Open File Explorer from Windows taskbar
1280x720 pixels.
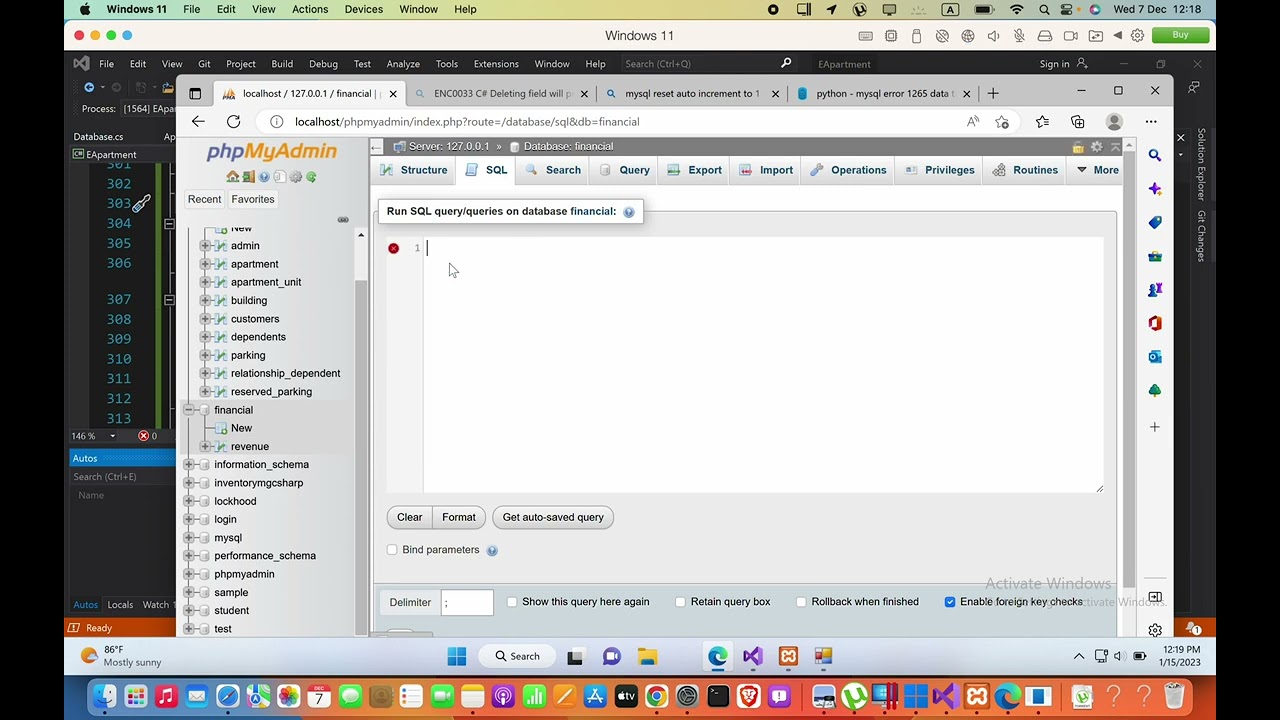click(x=647, y=657)
